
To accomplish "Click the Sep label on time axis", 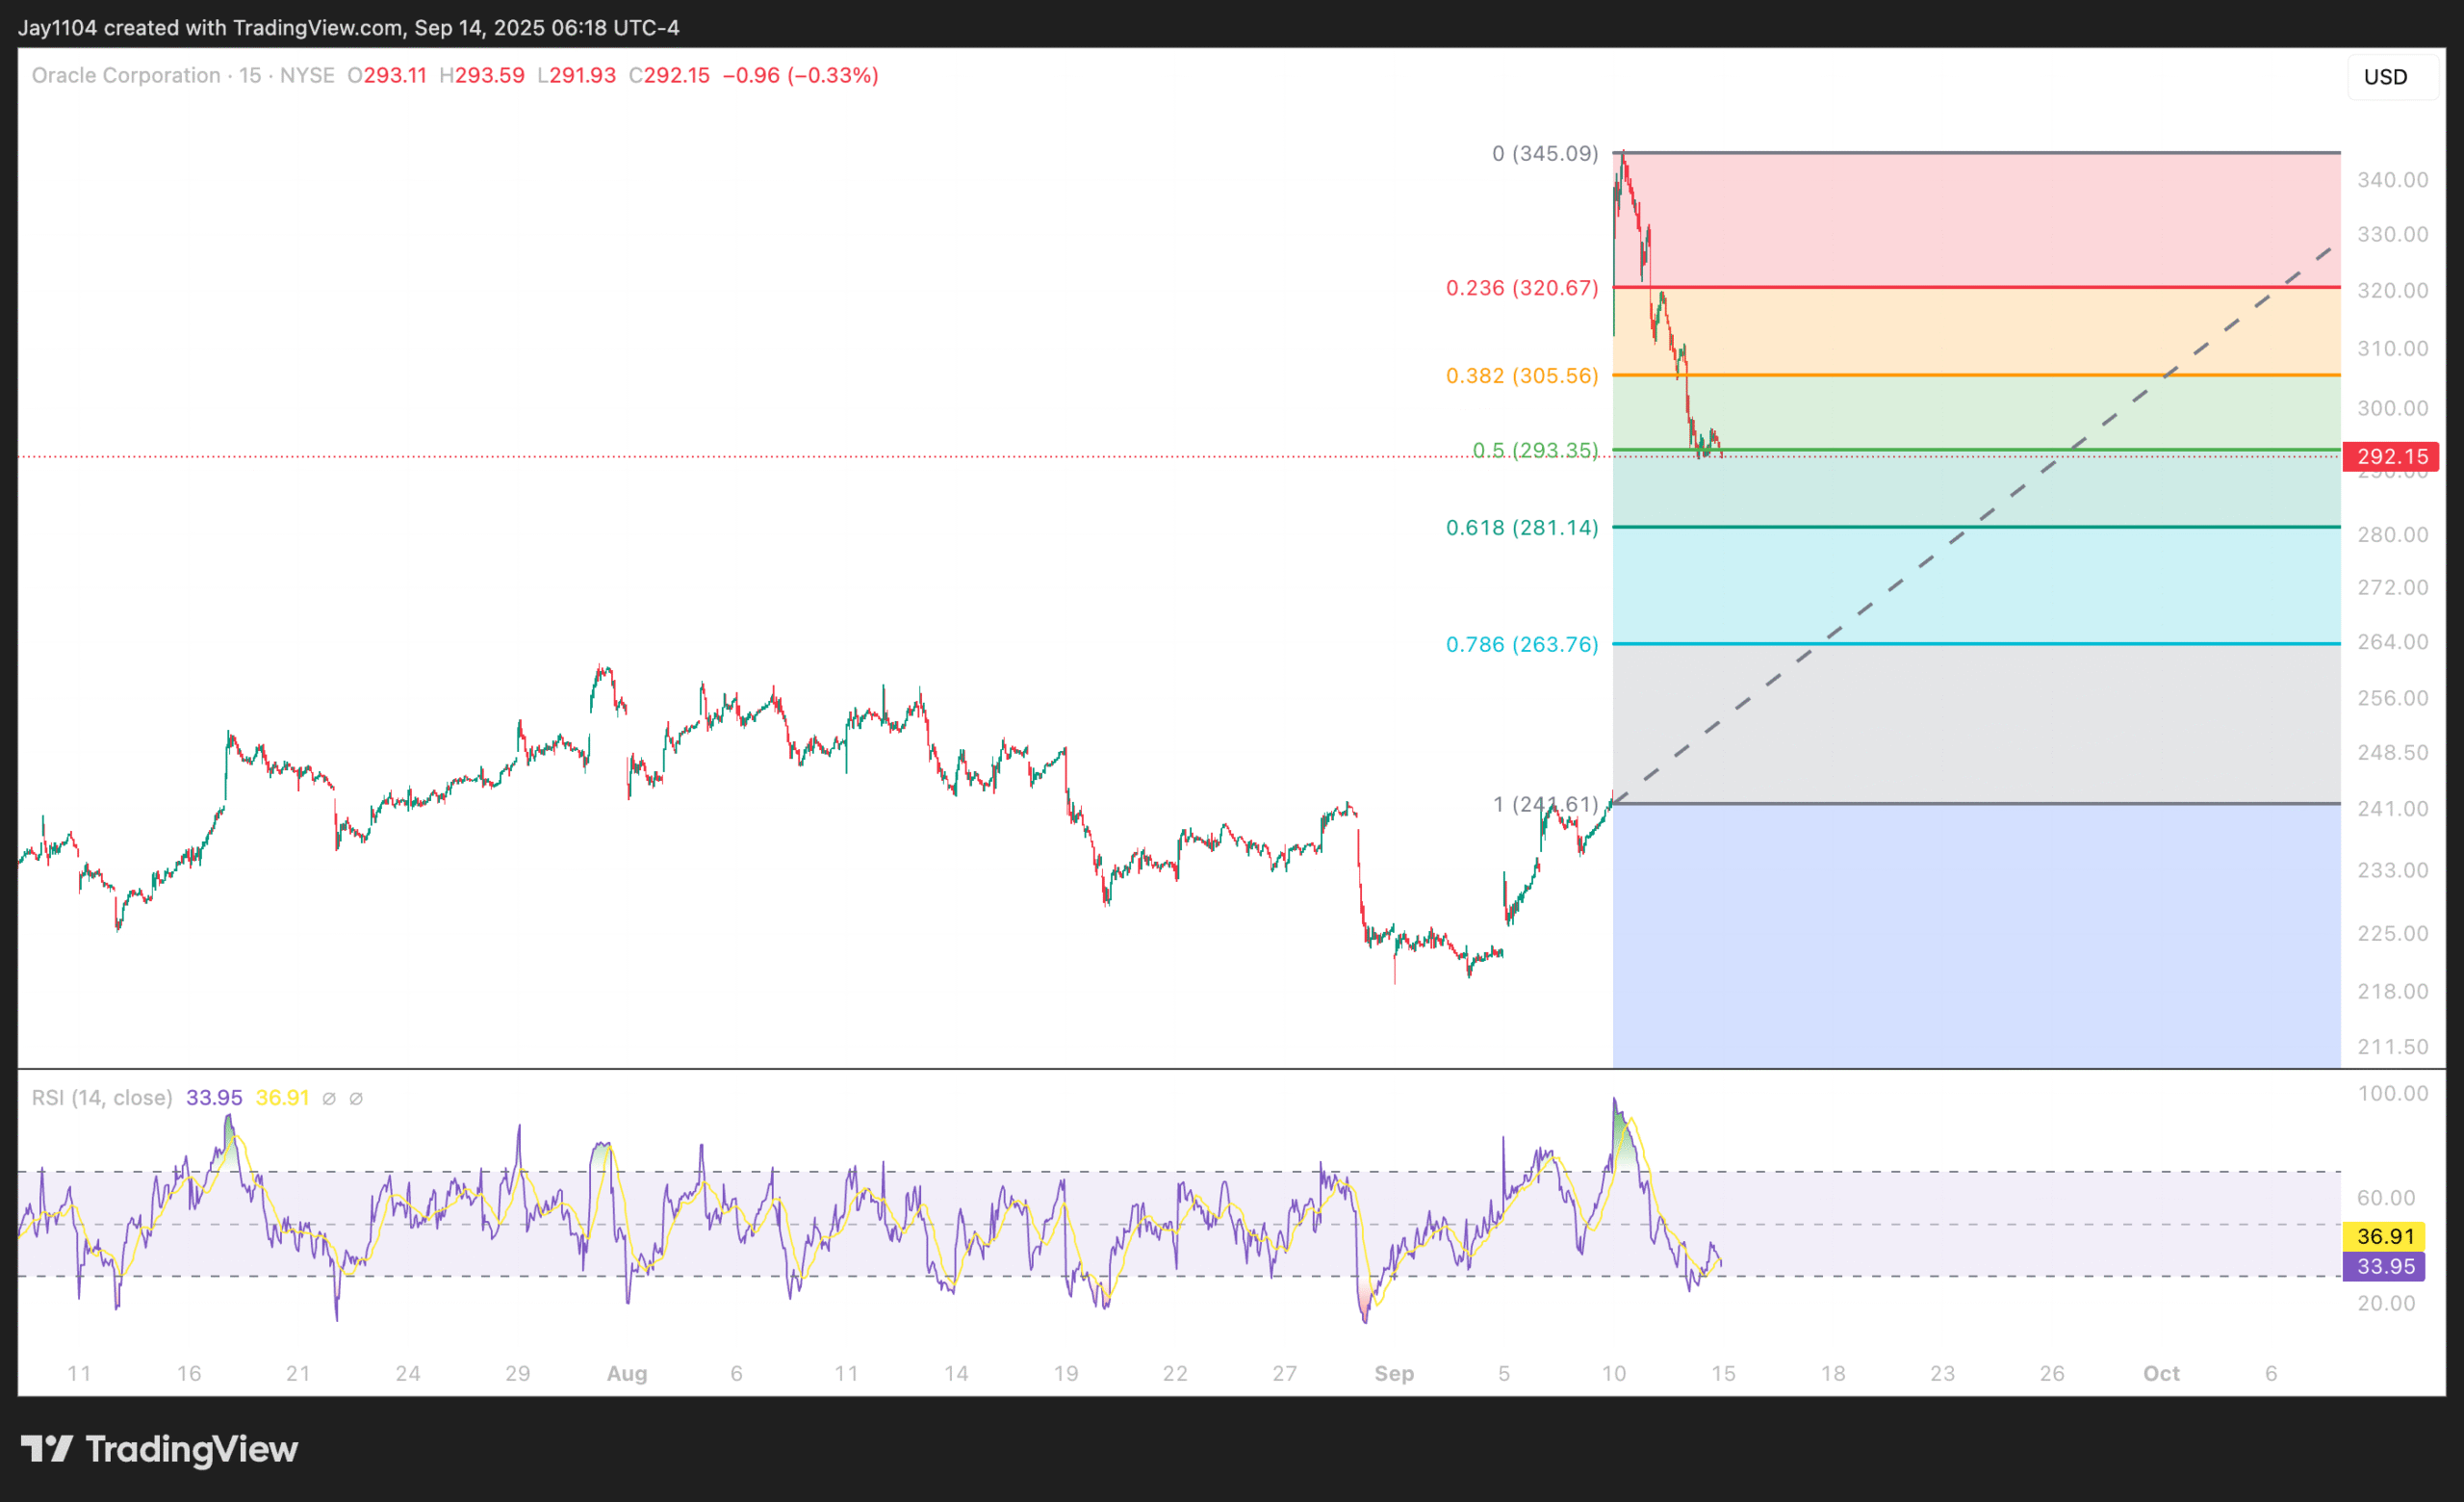I will coord(1394,1374).
